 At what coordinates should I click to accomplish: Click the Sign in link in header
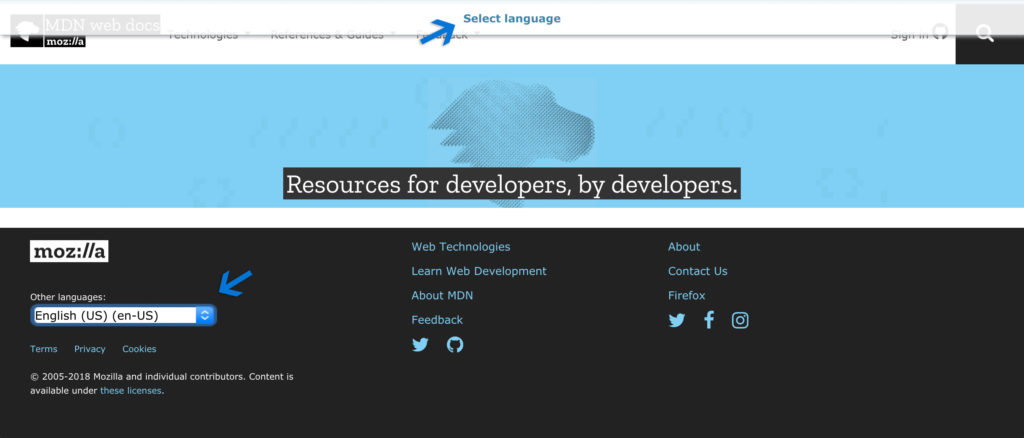coord(918,34)
